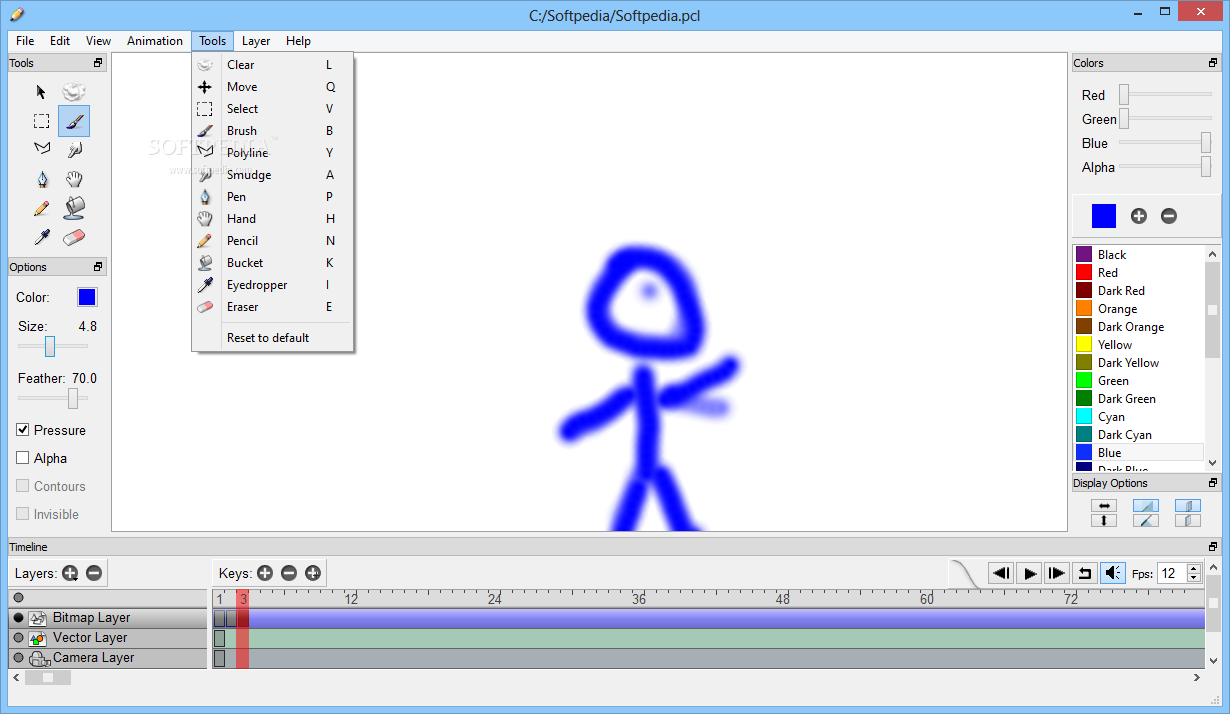This screenshot has height=714, width=1230.
Task: Play the animation
Action: [1029, 573]
